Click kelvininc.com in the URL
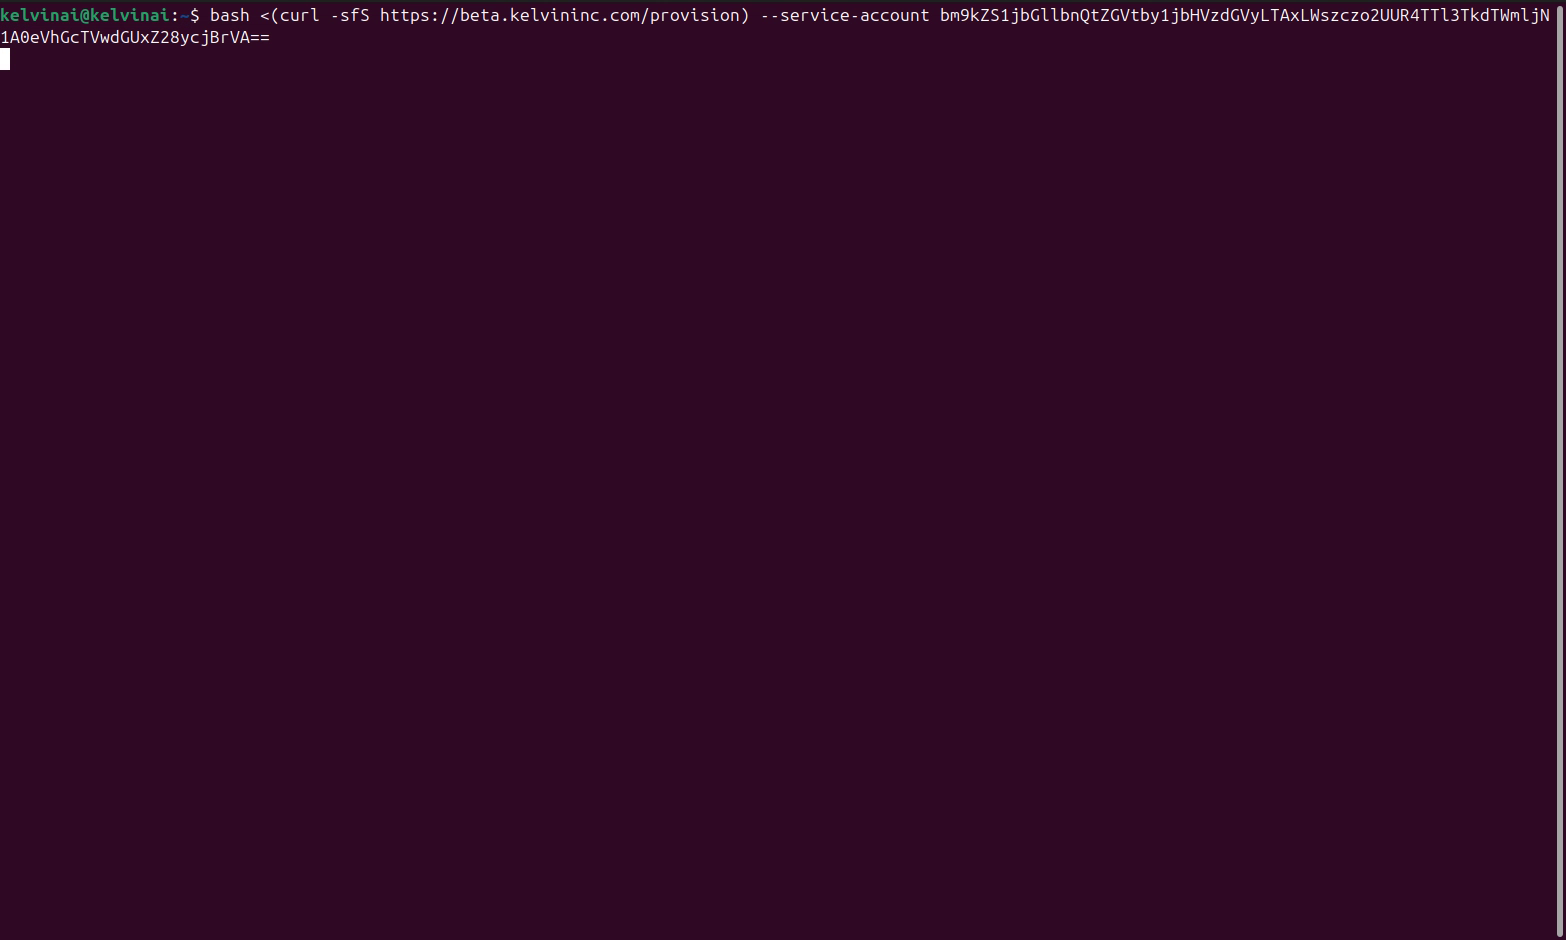The width and height of the screenshot is (1566, 940). click(x=575, y=15)
